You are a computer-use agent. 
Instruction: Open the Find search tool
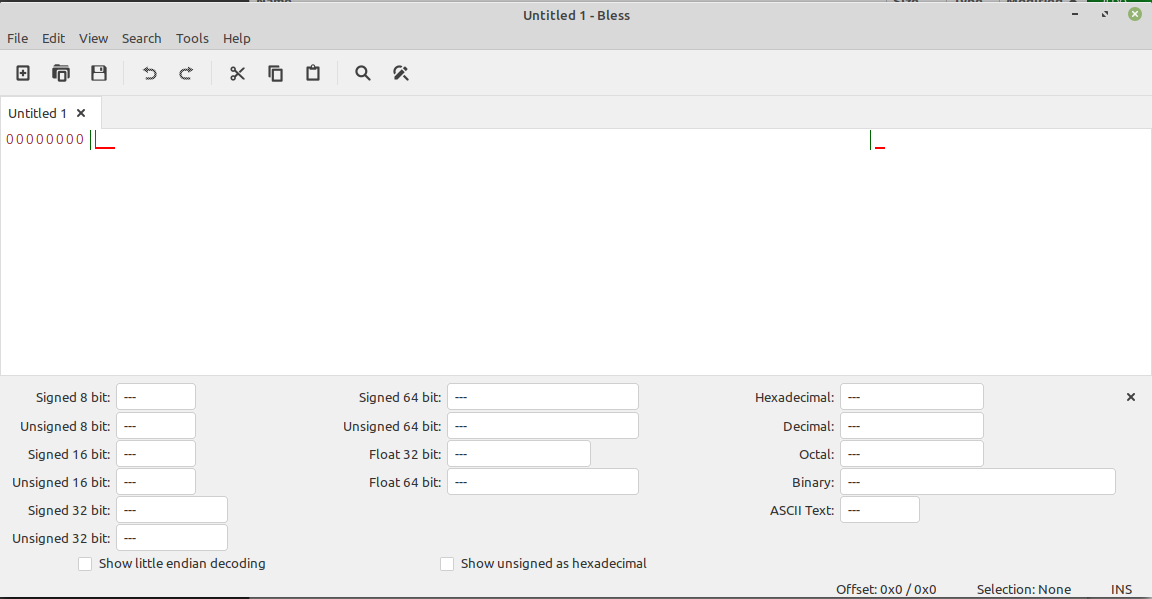tap(362, 73)
